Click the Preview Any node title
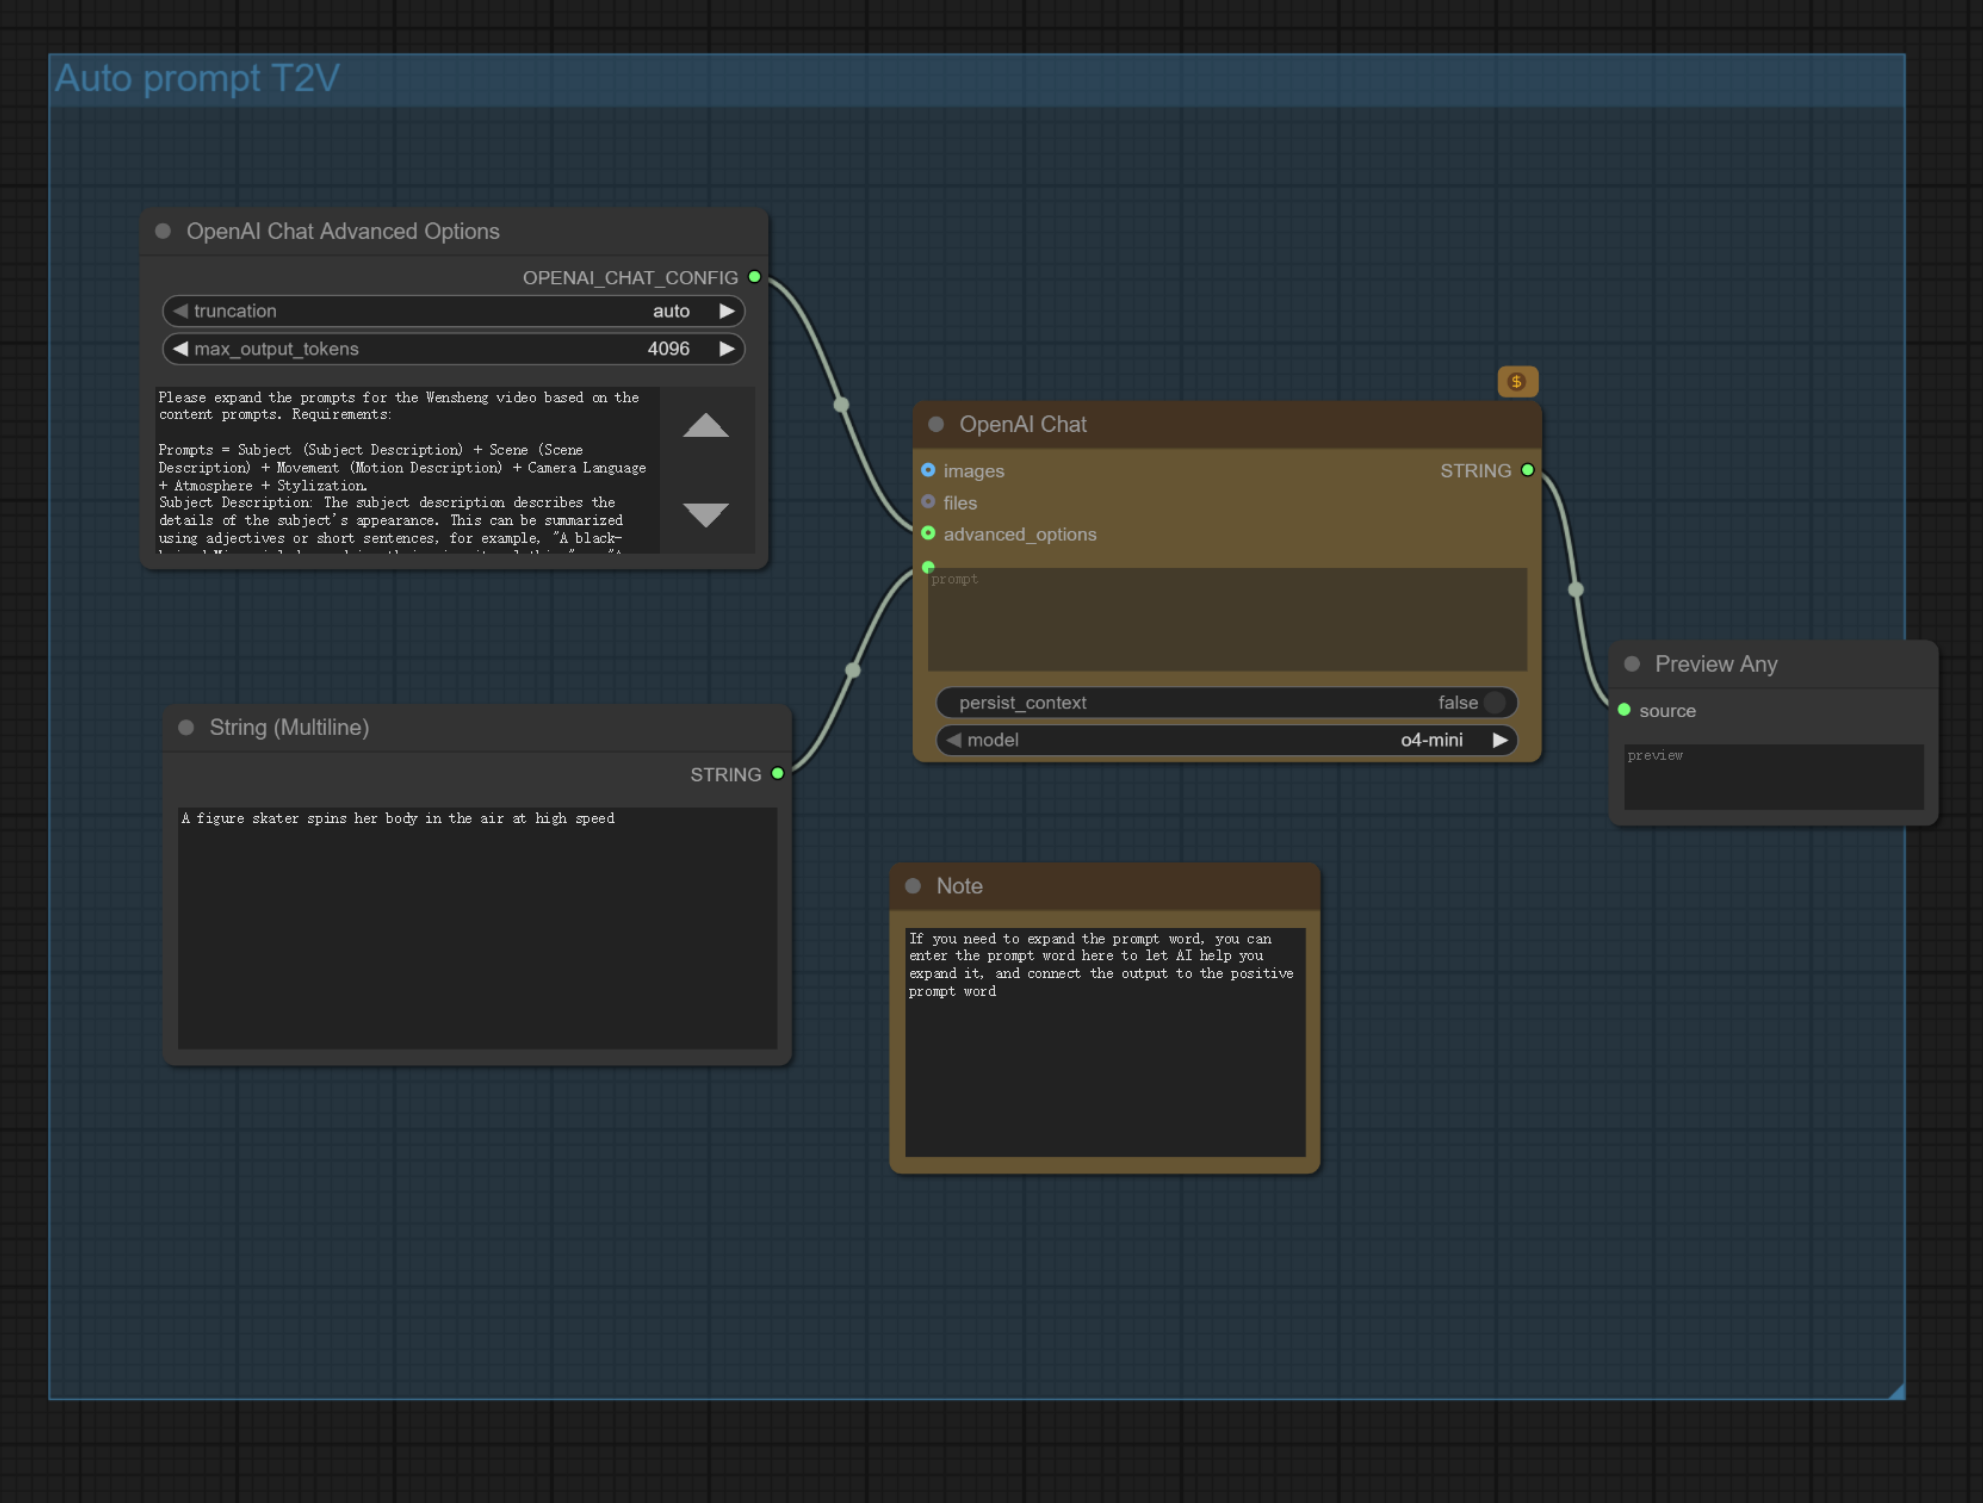This screenshot has height=1503, width=1983. (1716, 664)
